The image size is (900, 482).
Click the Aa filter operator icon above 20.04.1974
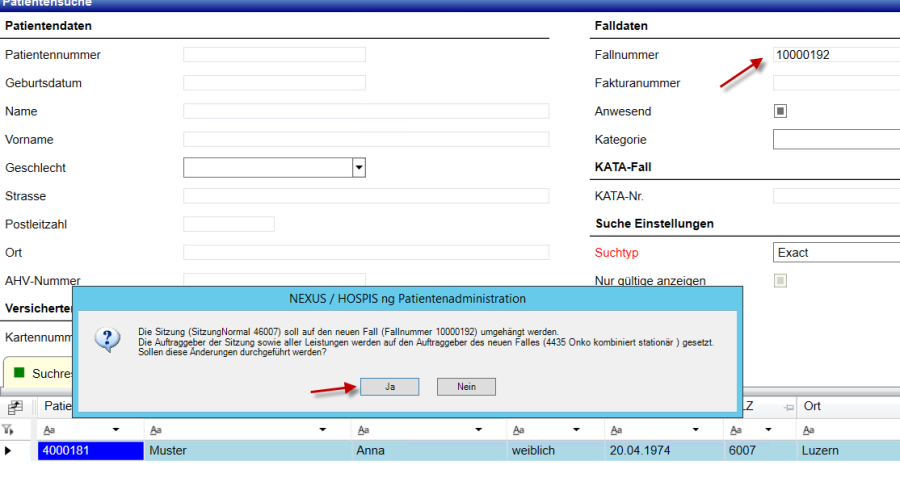[616, 430]
